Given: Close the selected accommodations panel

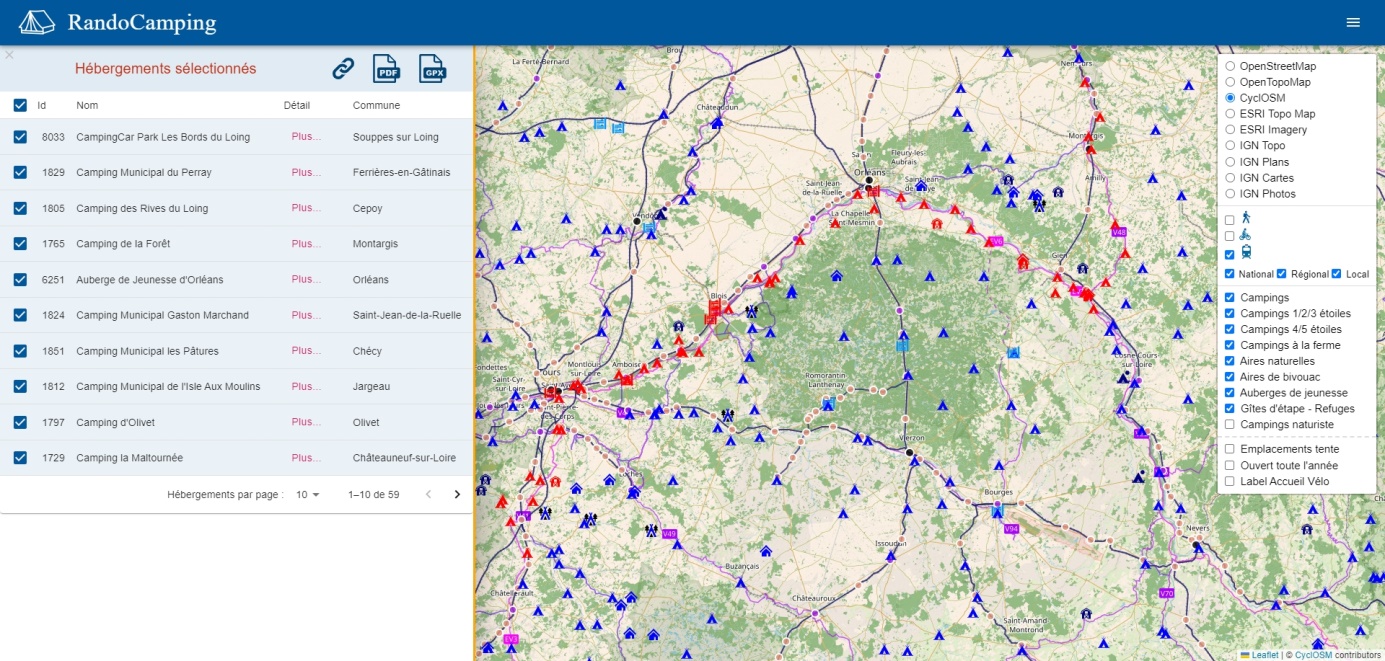Looking at the screenshot, I should tap(9, 55).
